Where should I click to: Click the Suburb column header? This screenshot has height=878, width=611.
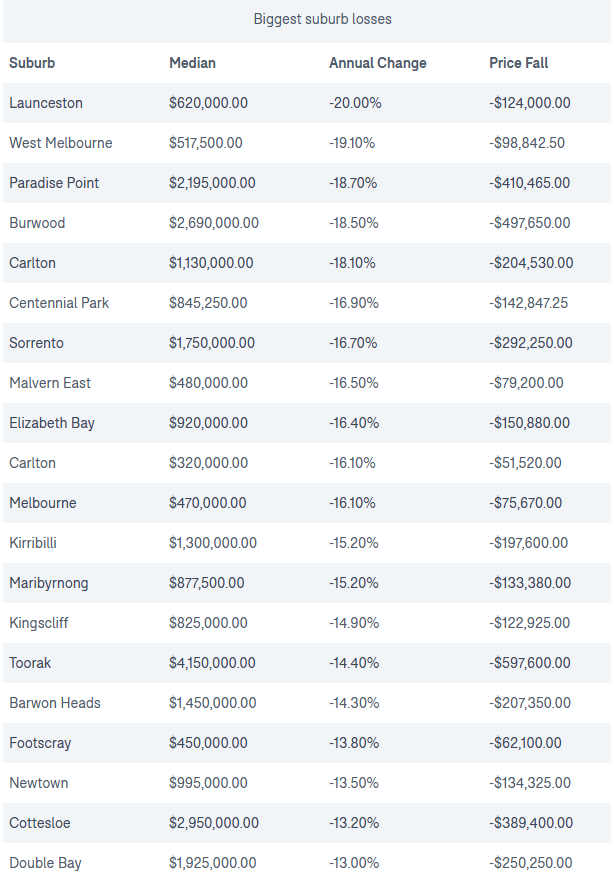pyautogui.click(x=32, y=63)
